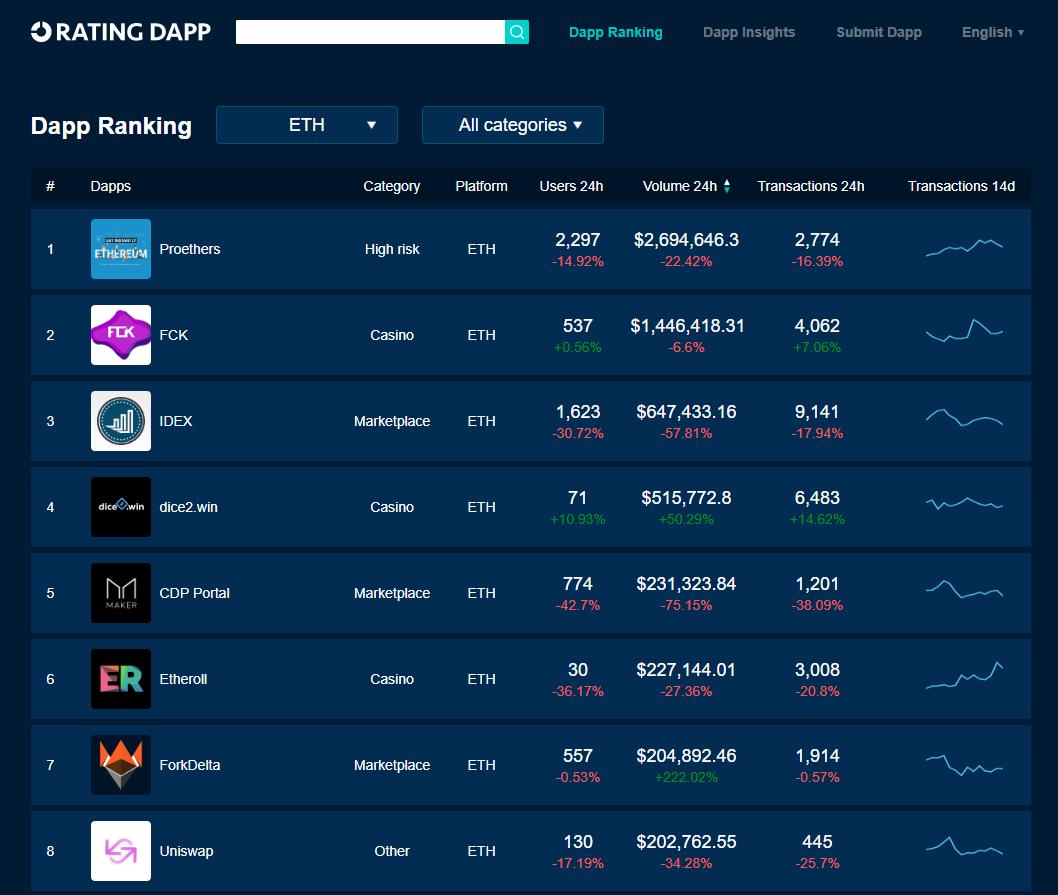Click the $515,772.8 volume value
This screenshot has width=1058, height=895.
coord(686,498)
